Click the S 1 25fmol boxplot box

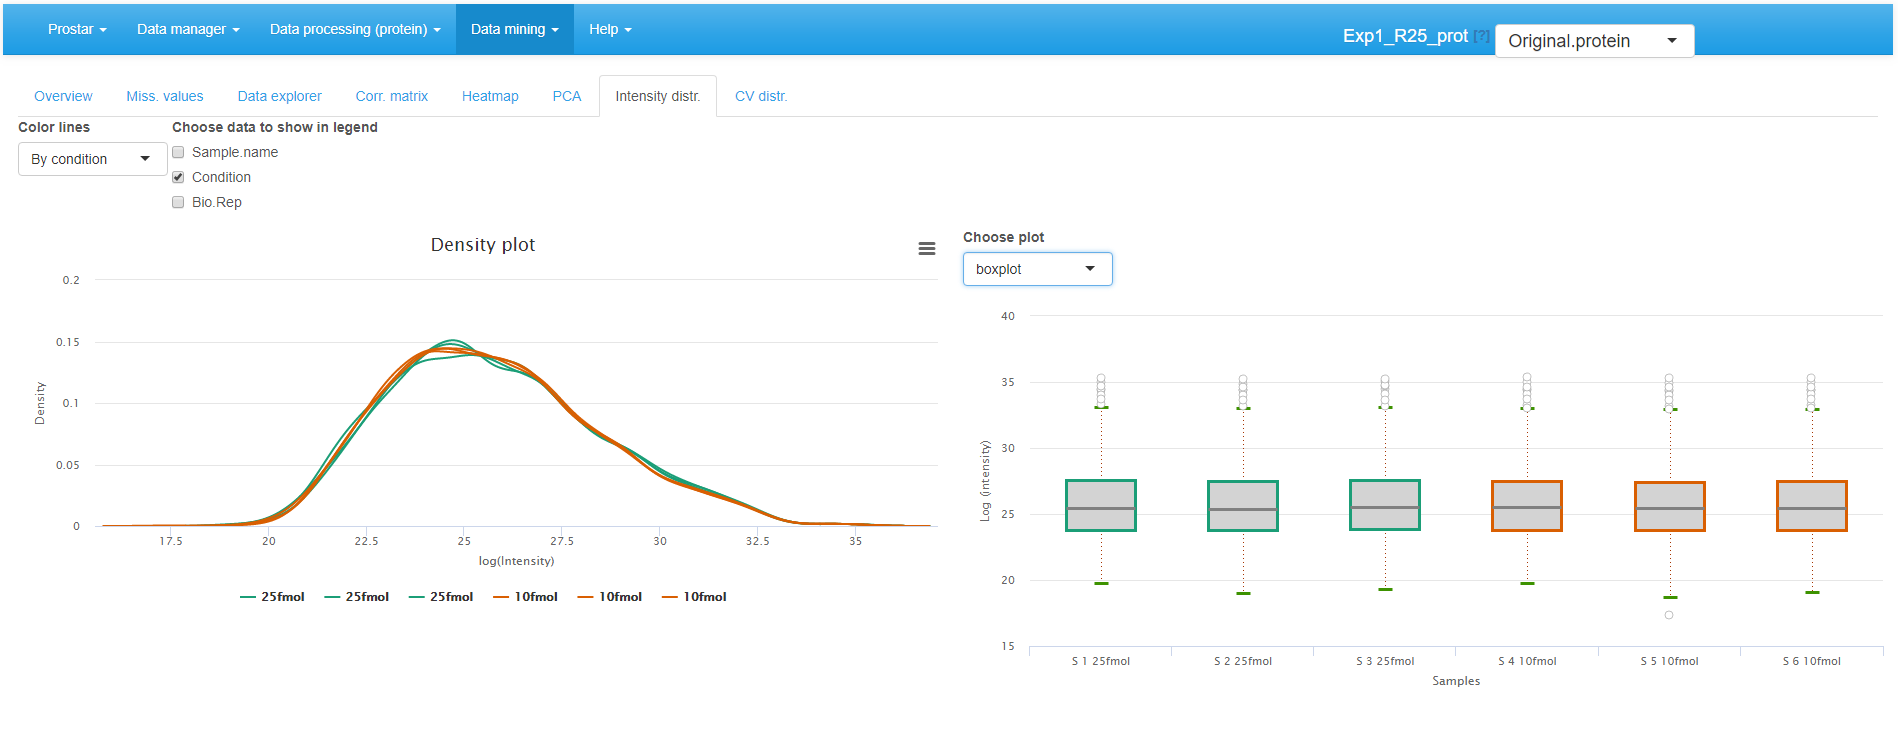tap(1100, 505)
